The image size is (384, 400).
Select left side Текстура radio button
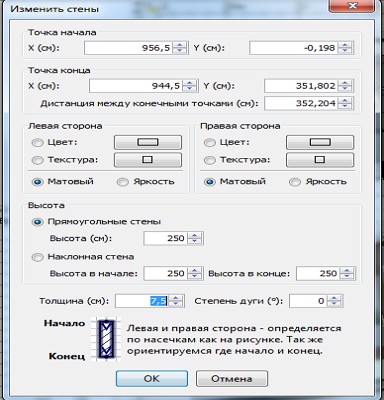pos(37,160)
